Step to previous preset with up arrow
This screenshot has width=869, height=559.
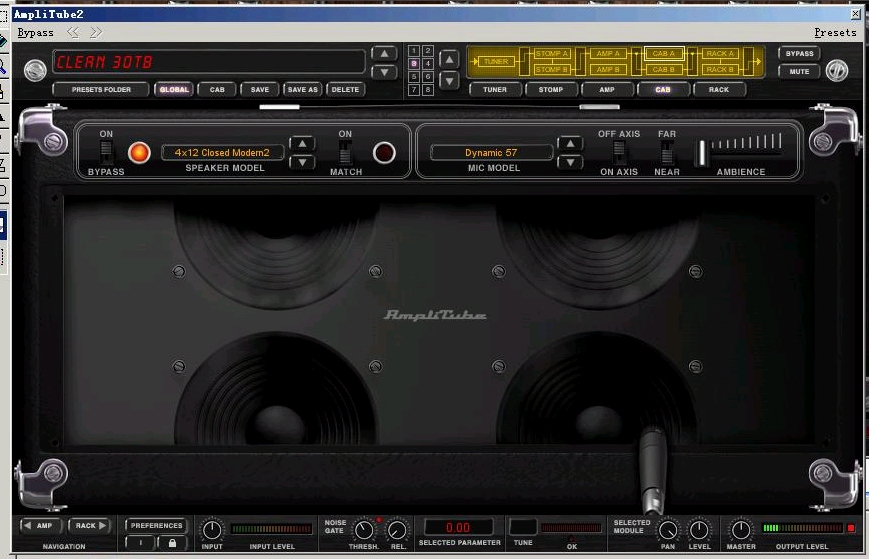pyautogui.click(x=384, y=54)
